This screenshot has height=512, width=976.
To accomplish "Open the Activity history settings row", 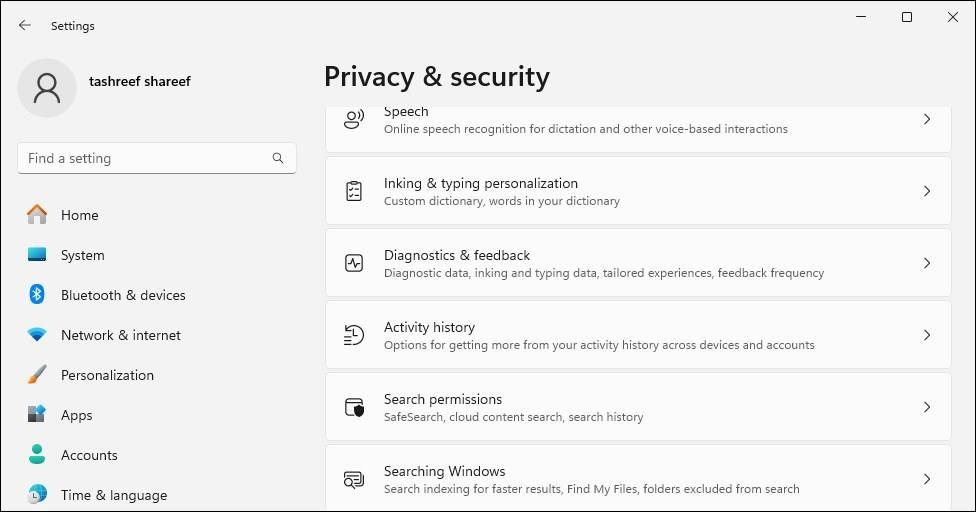I will (637, 335).
